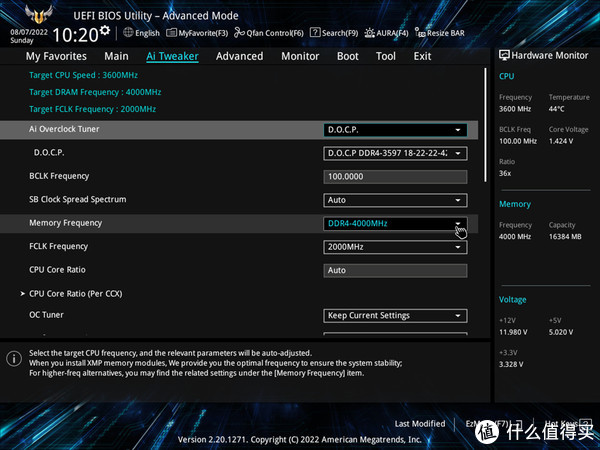This screenshot has height=450, width=600.
Task: Open Qfan Control(F6)
Action: (x=269, y=33)
